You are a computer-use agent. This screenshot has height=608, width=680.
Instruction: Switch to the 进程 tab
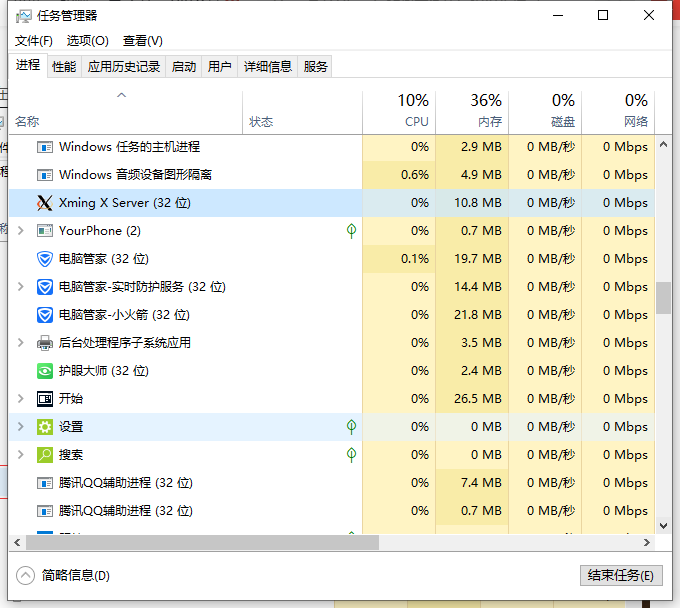pyautogui.click(x=28, y=65)
